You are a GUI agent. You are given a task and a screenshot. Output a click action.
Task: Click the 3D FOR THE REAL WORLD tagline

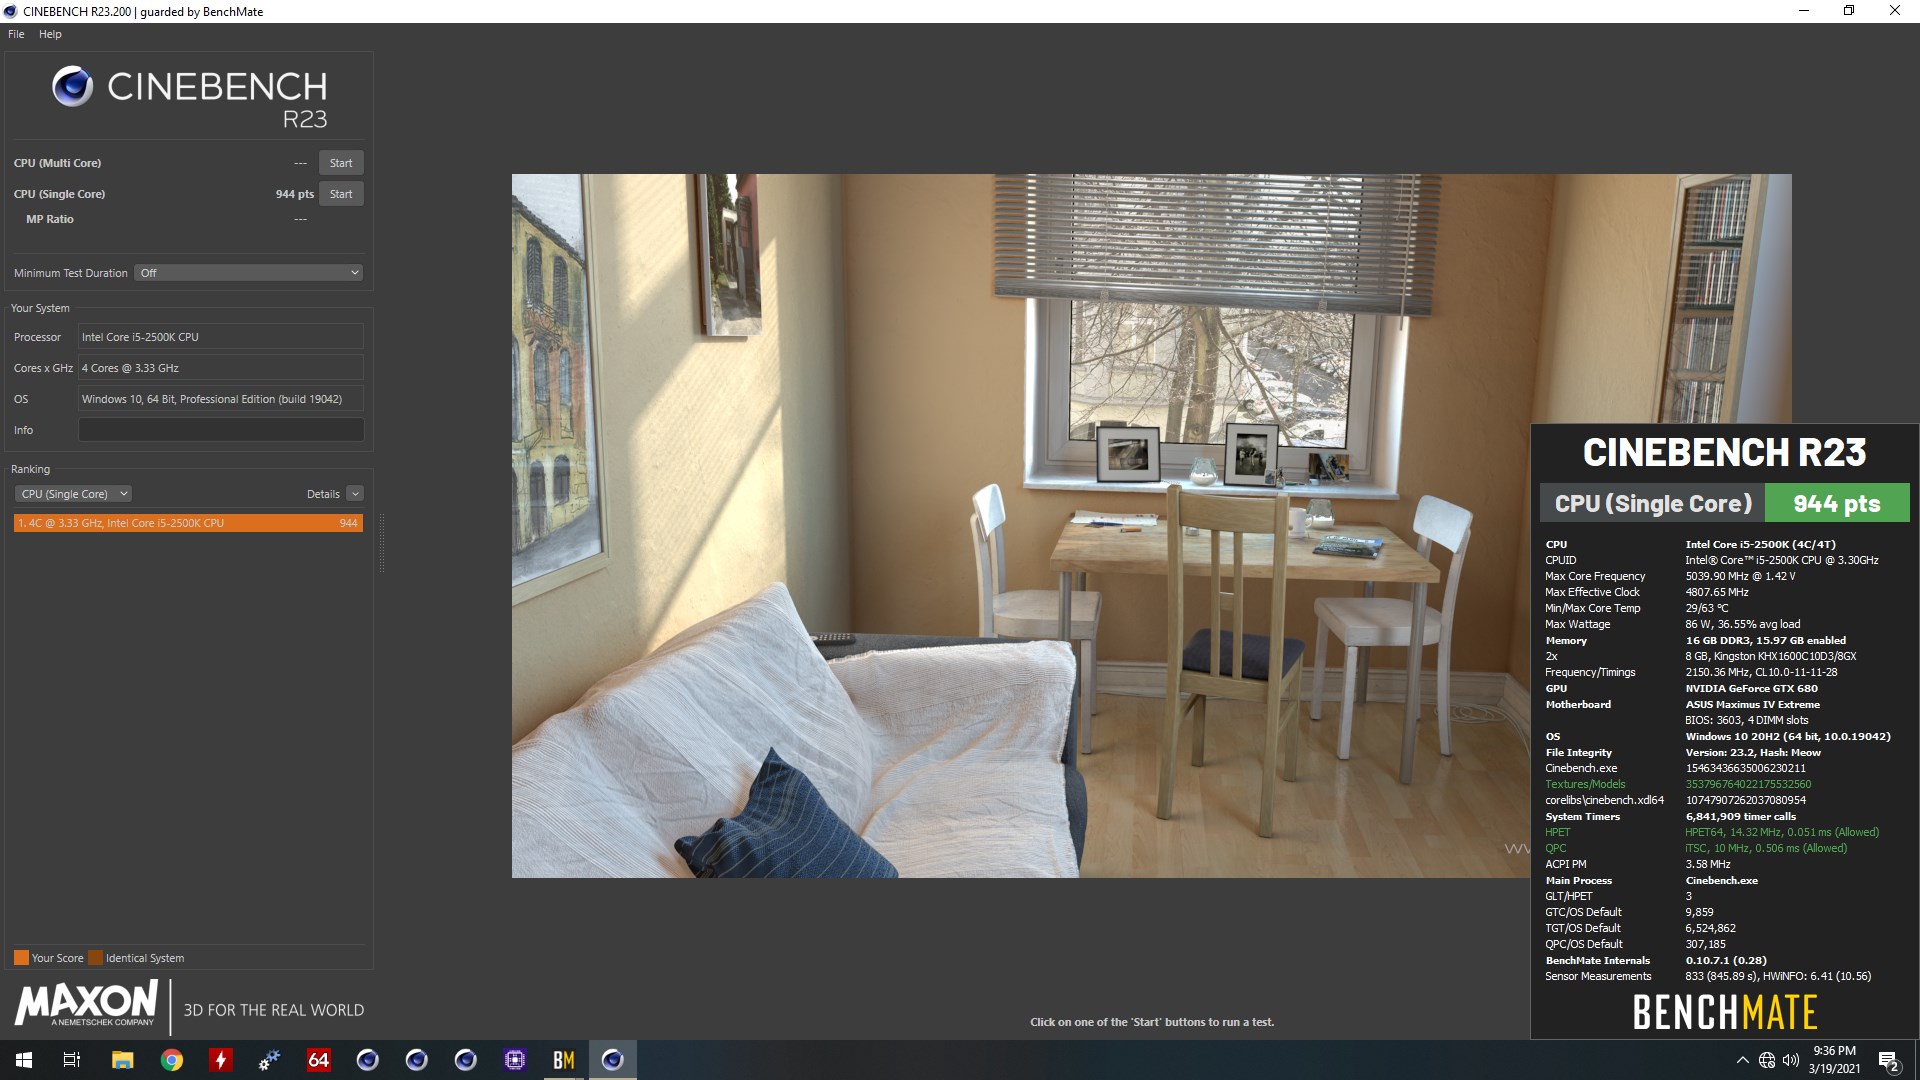[274, 1010]
